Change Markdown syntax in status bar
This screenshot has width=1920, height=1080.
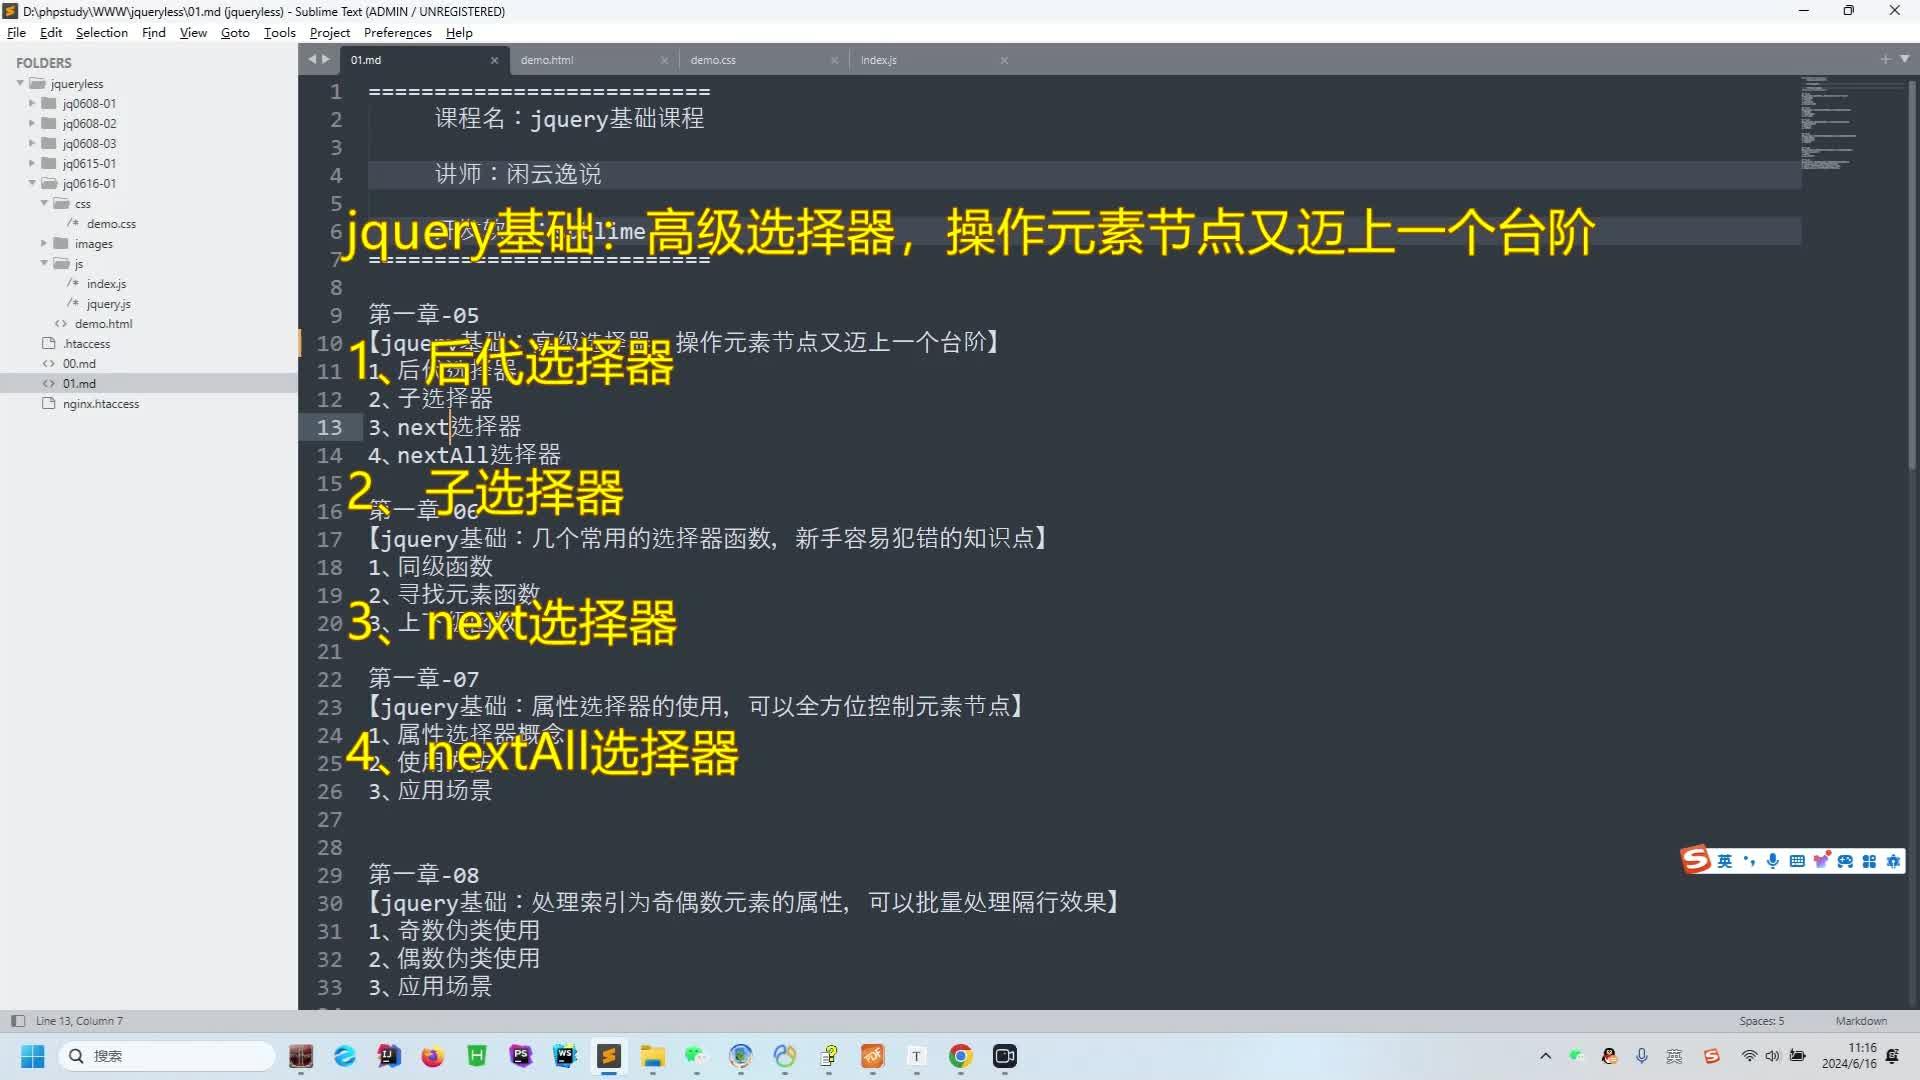[x=1861, y=1021]
